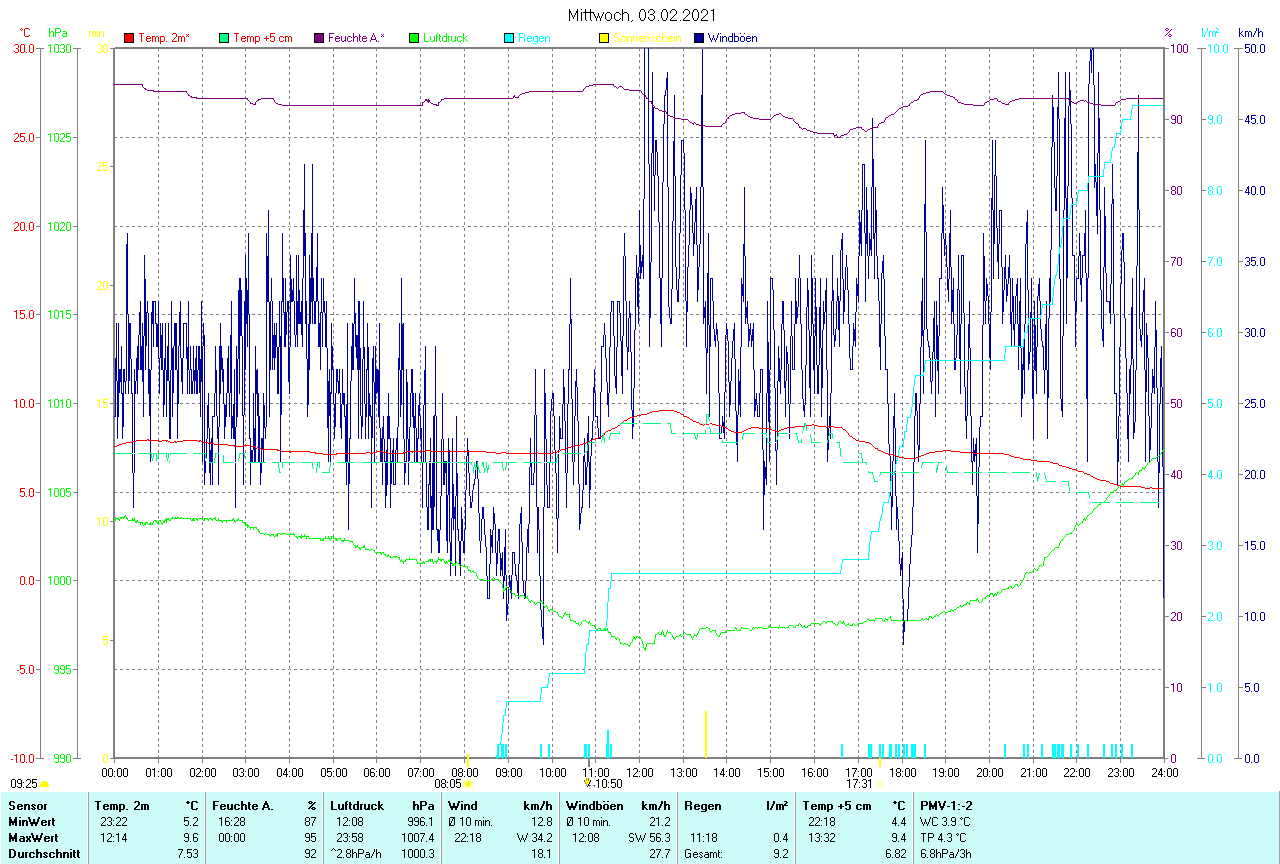Image resolution: width=1280 pixels, height=864 pixels.
Task: Click the yellow Sonnenschein legend swatch
Action: click(x=604, y=38)
